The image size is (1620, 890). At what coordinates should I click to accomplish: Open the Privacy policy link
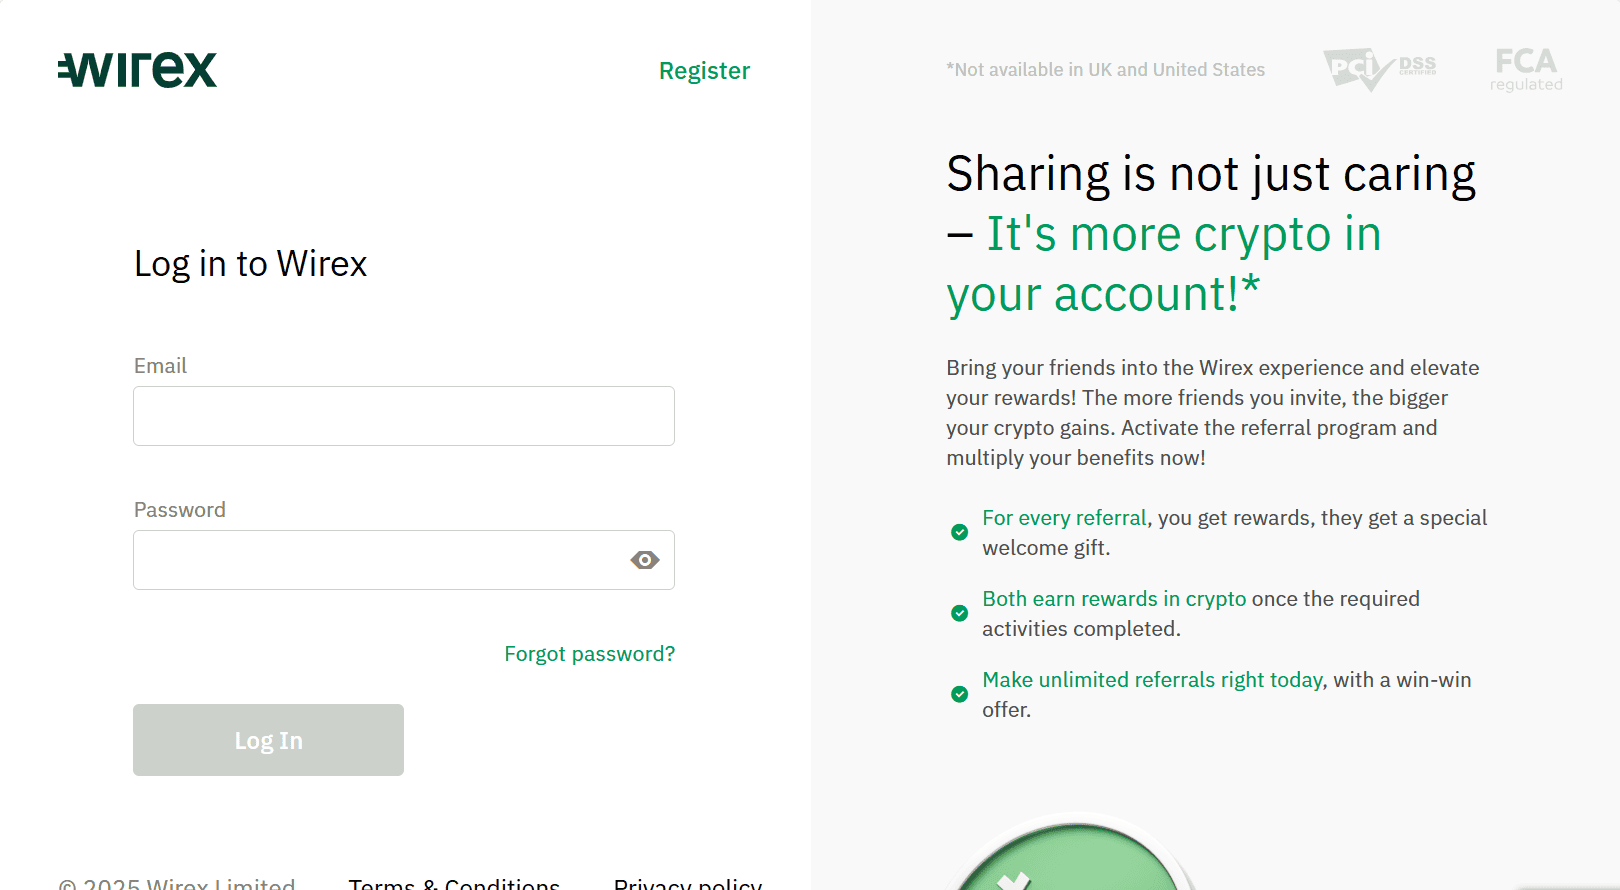687,883
